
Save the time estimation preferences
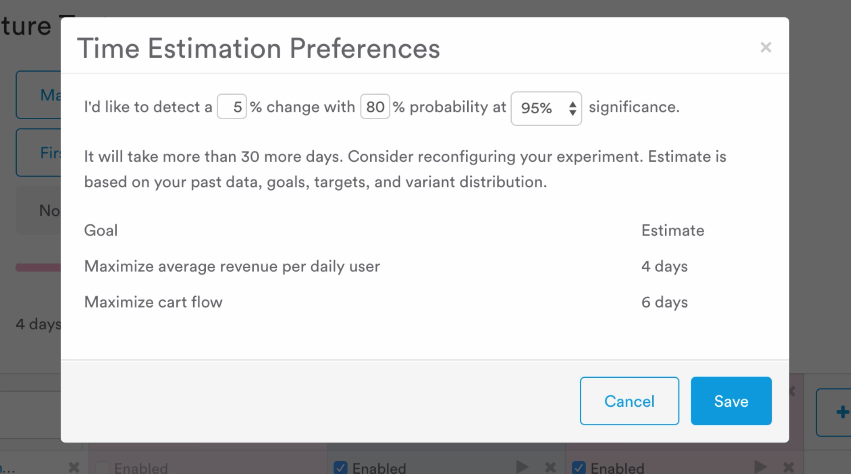tap(731, 401)
